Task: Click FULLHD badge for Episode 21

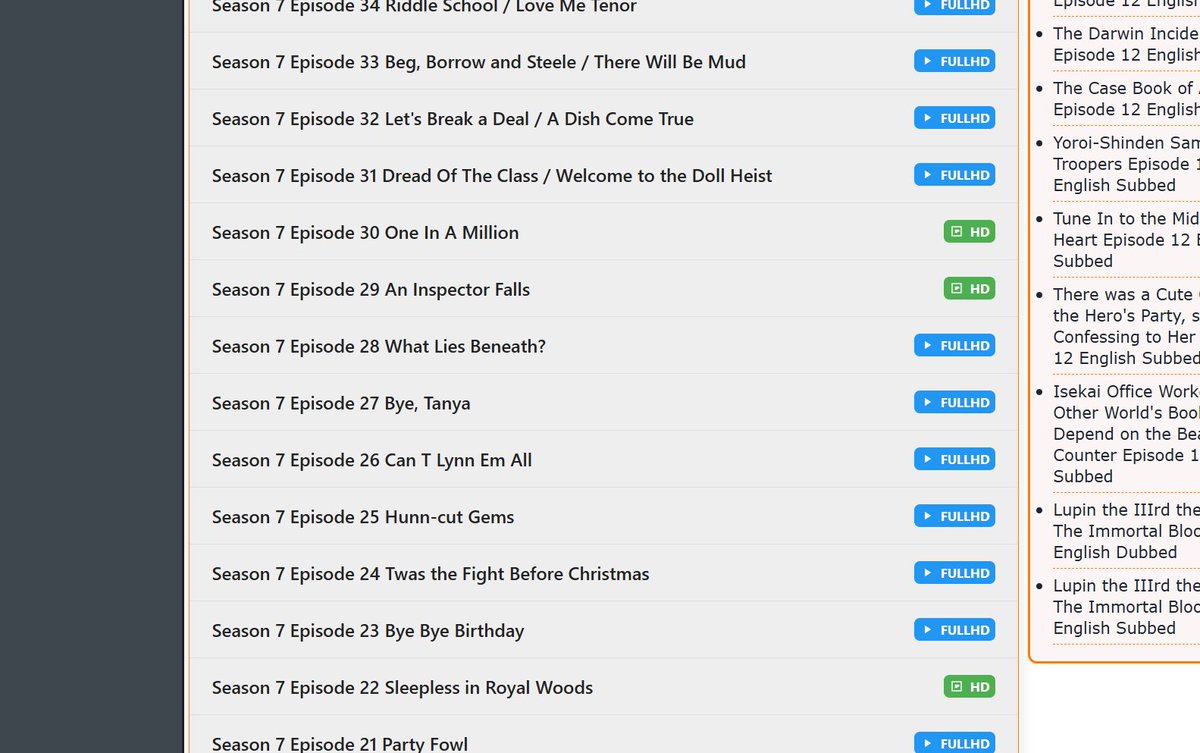Action: pyautogui.click(x=955, y=743)
